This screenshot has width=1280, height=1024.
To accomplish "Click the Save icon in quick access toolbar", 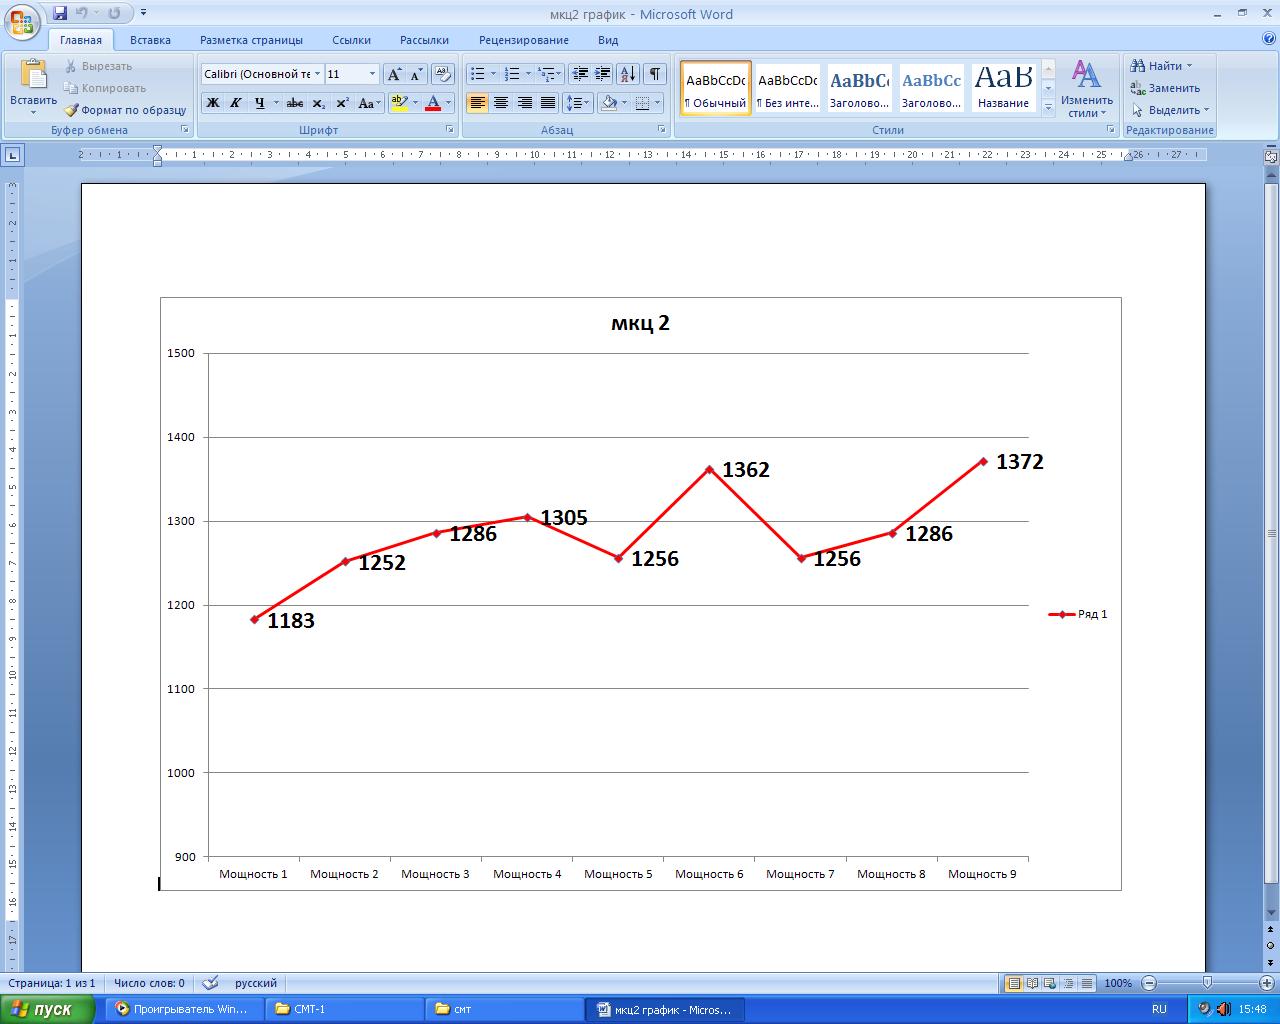I will tap(60, 14).
